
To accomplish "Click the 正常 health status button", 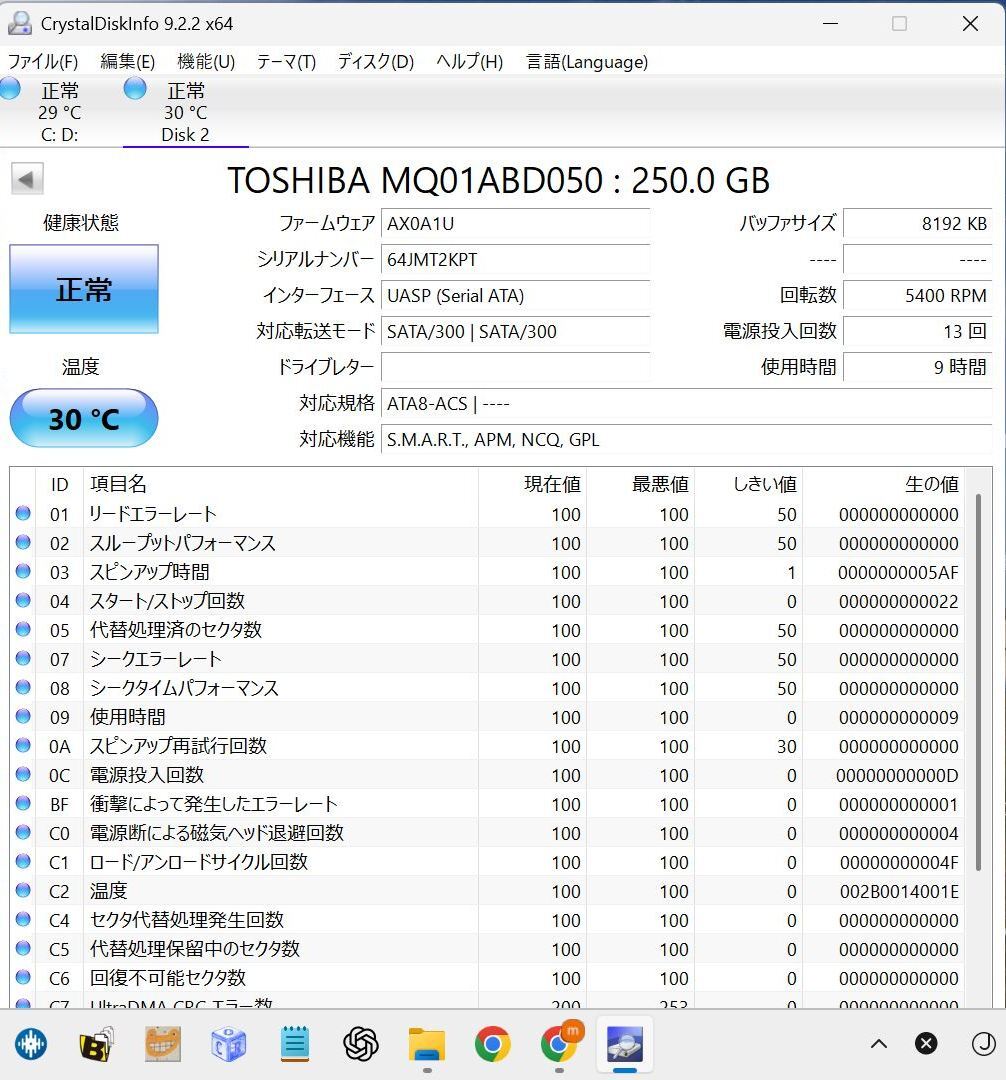I will (x=84, y=289).
